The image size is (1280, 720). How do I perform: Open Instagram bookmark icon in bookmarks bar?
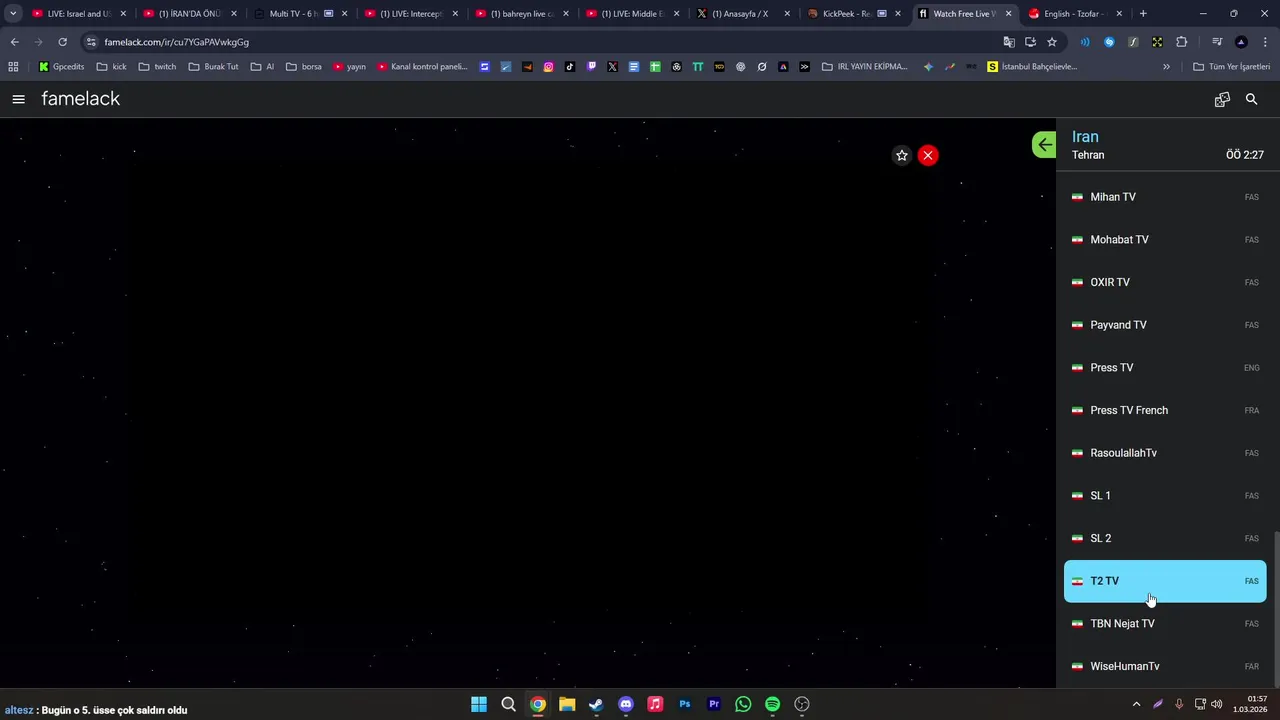click(x=549, y=67)
